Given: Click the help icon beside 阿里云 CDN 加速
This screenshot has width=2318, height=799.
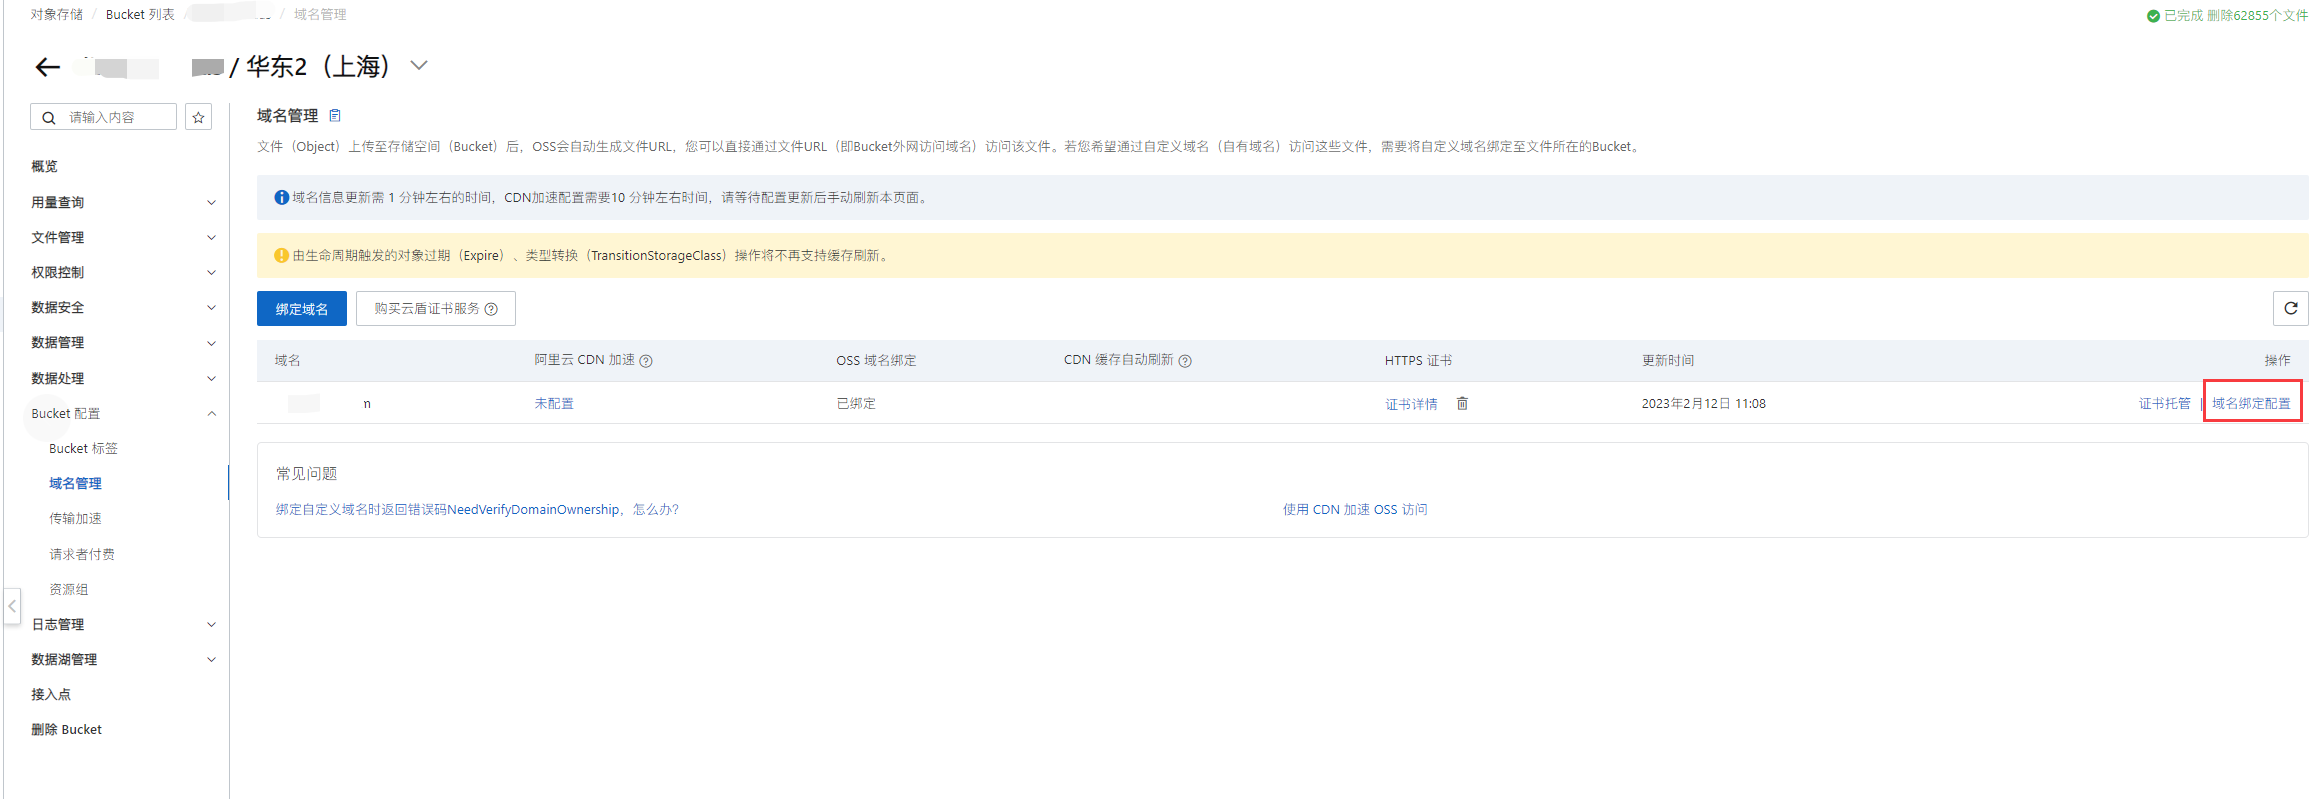Looking at the screenshot, I should (x=646, y=361).
